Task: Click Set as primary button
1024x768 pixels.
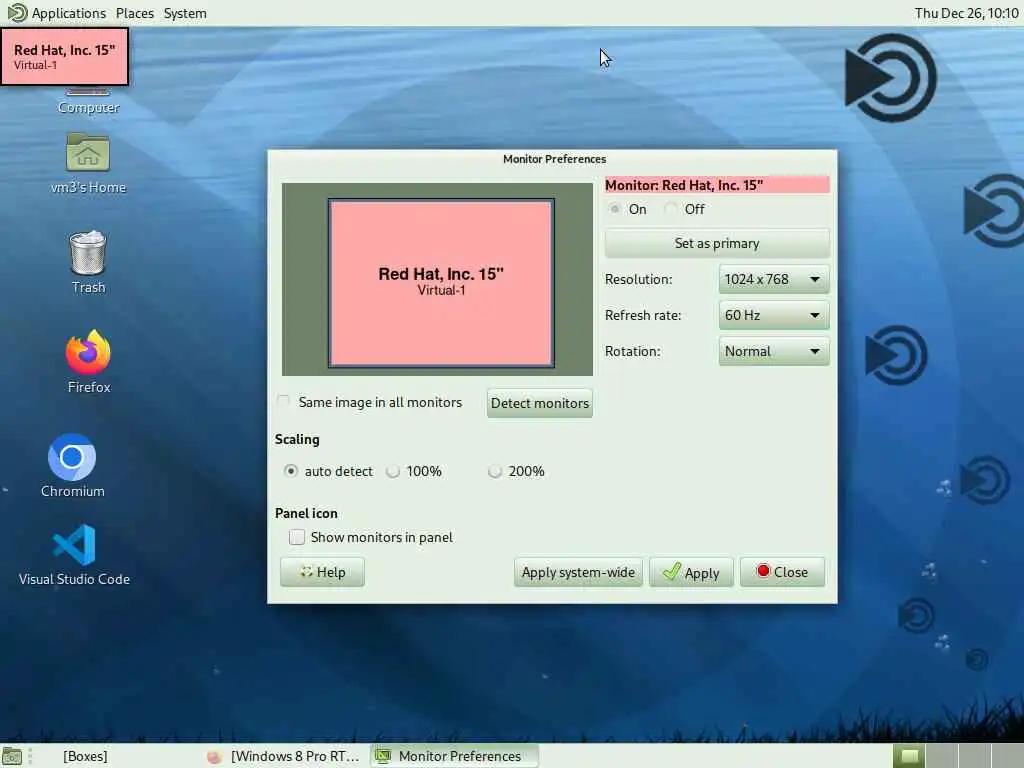Action: pyautogui.click(x=717, y=244)
